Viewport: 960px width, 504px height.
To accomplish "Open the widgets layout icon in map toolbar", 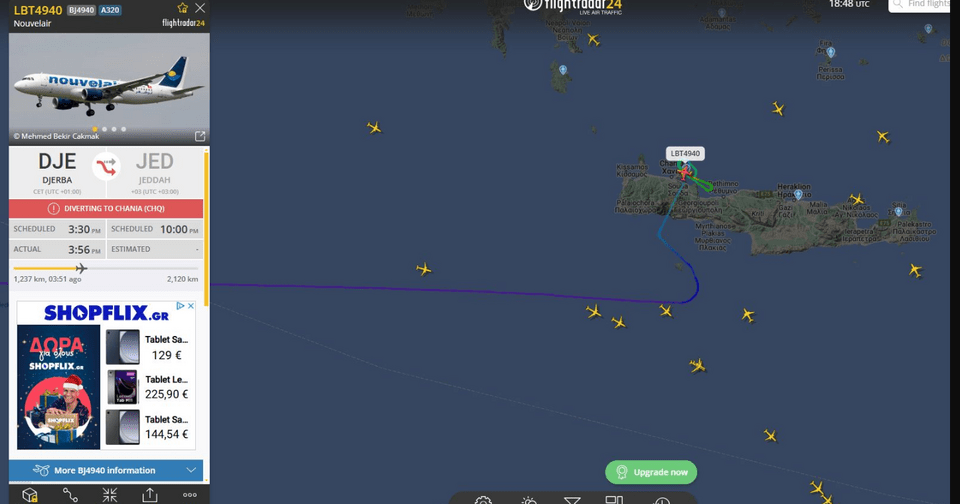I will (614, 500).
